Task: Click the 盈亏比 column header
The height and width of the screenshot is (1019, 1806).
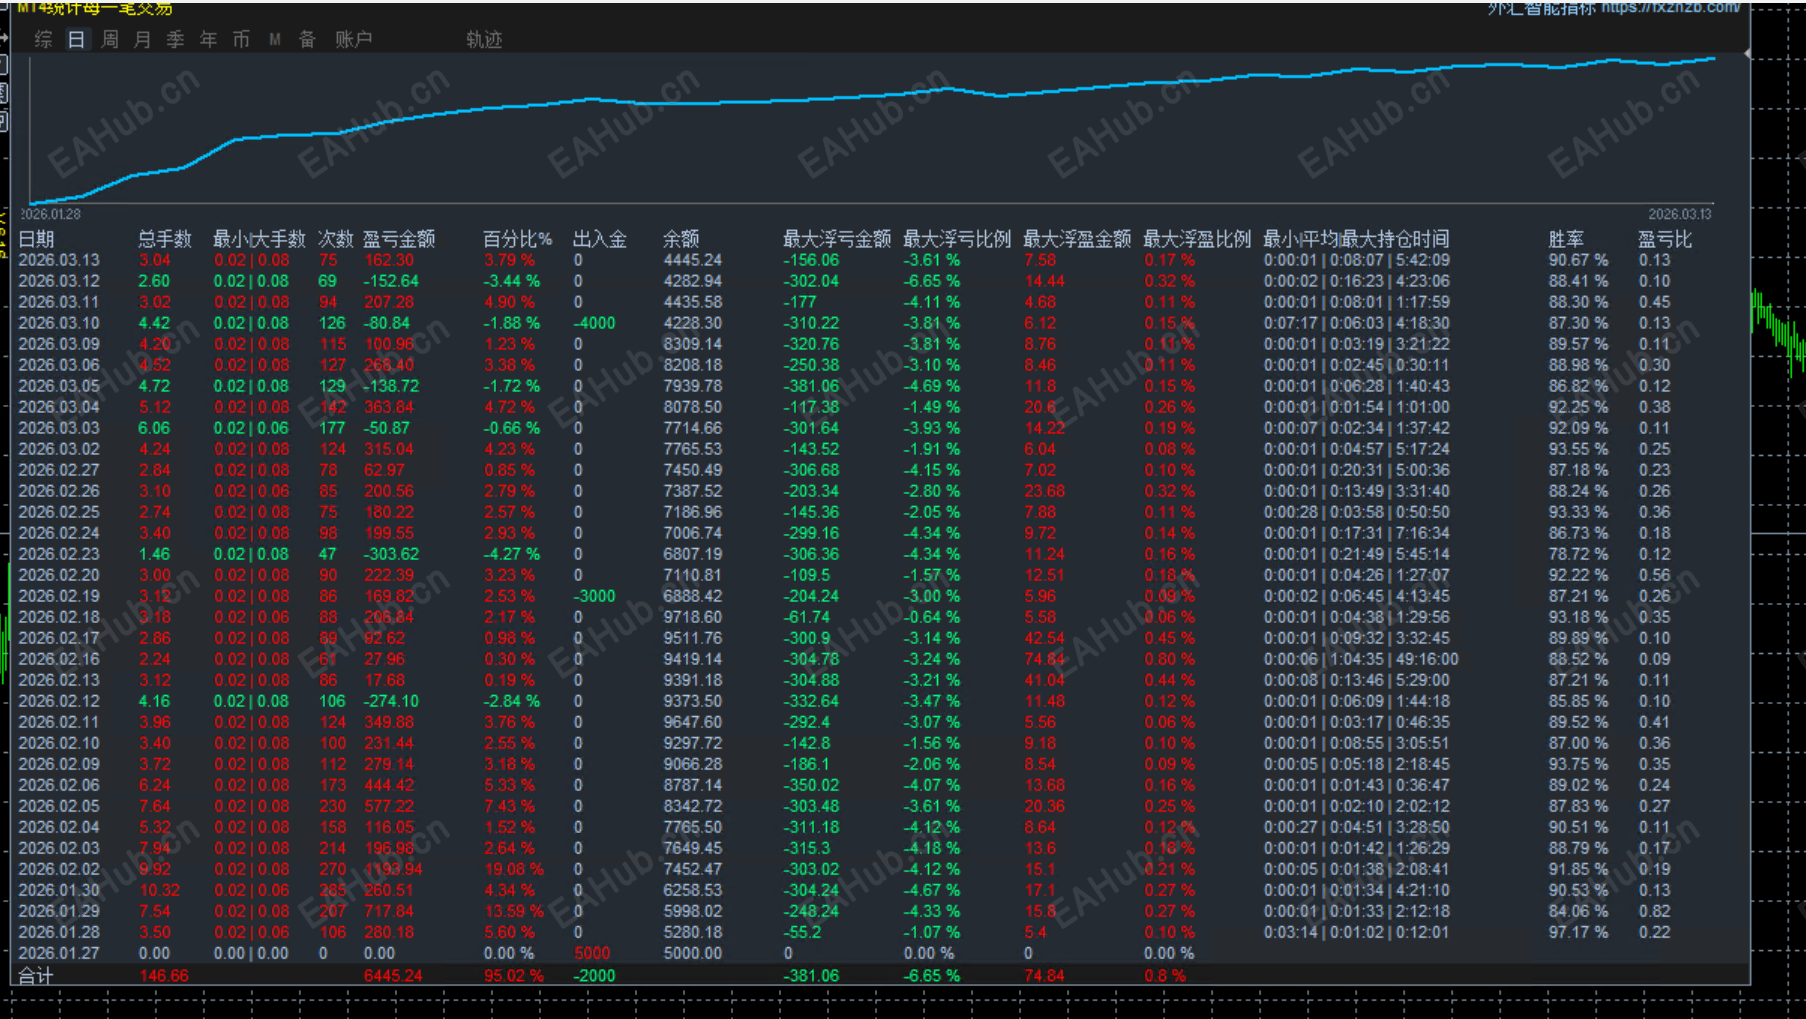Action: [1665, 239]
